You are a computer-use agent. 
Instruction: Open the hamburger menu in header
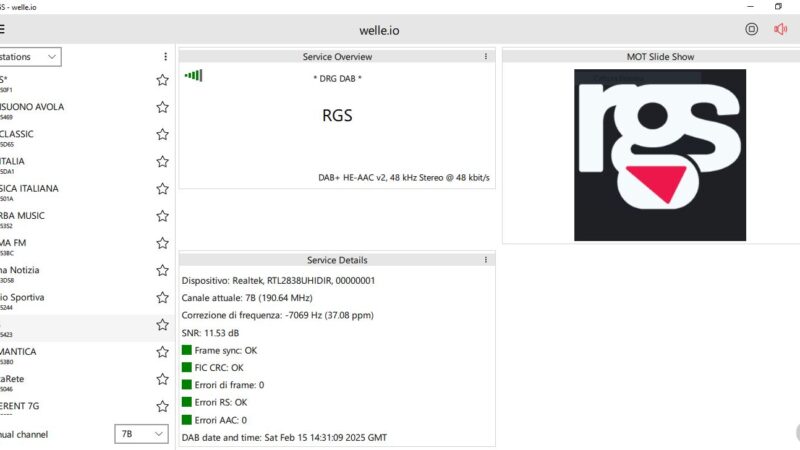[2, 29]
